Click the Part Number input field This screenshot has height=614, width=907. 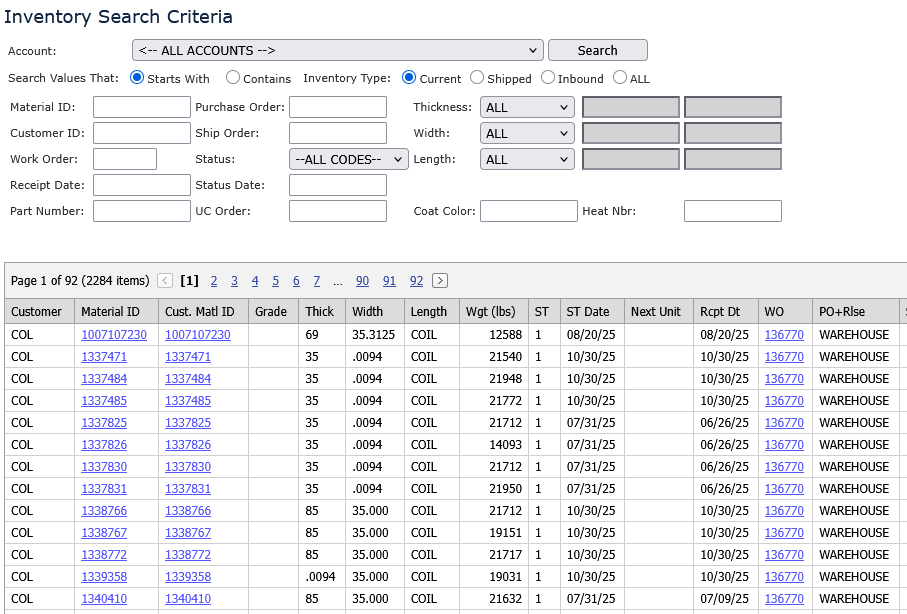pyautogui.click(x=141, y=210)
